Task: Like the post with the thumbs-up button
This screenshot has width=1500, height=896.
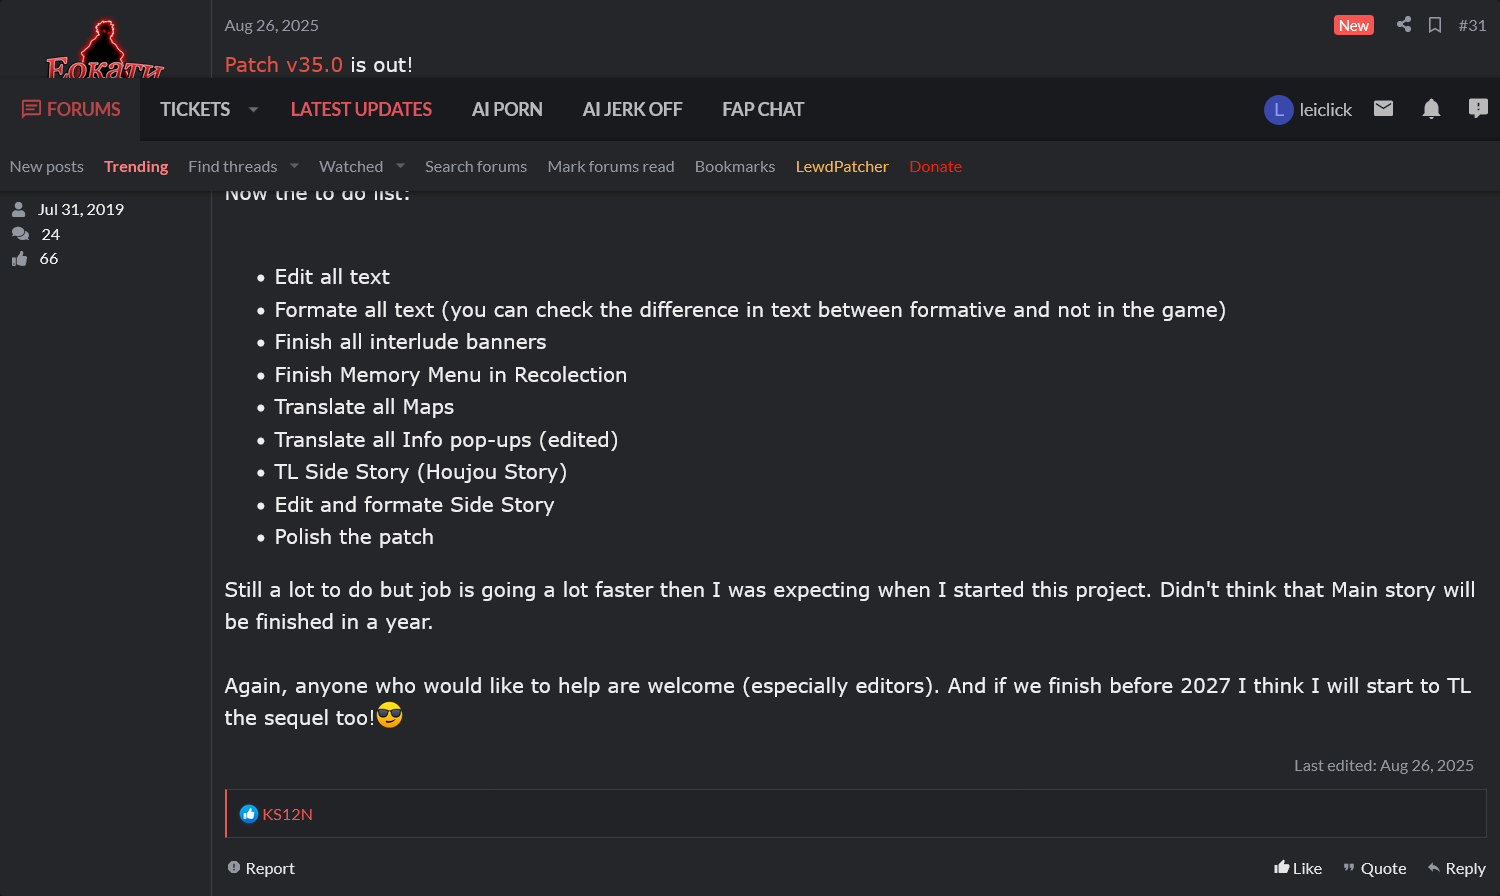Action: pos(1298,868)
